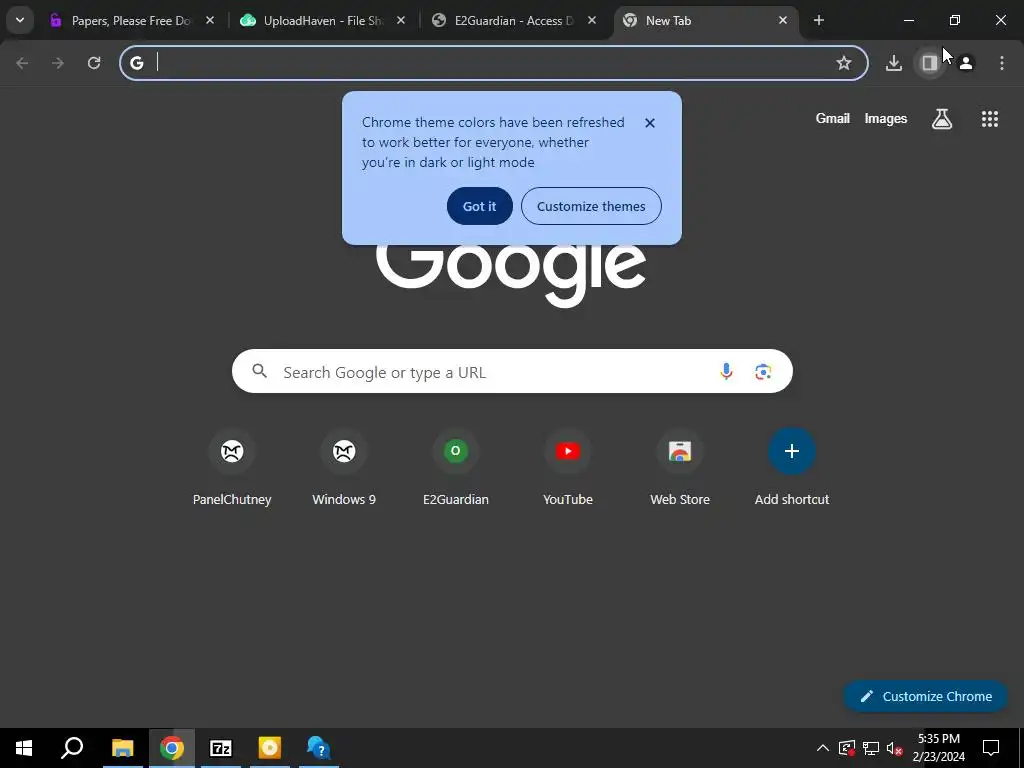Start voice search with microphone icon
This screenshot has width=1024, height=768.
(726, 372)
